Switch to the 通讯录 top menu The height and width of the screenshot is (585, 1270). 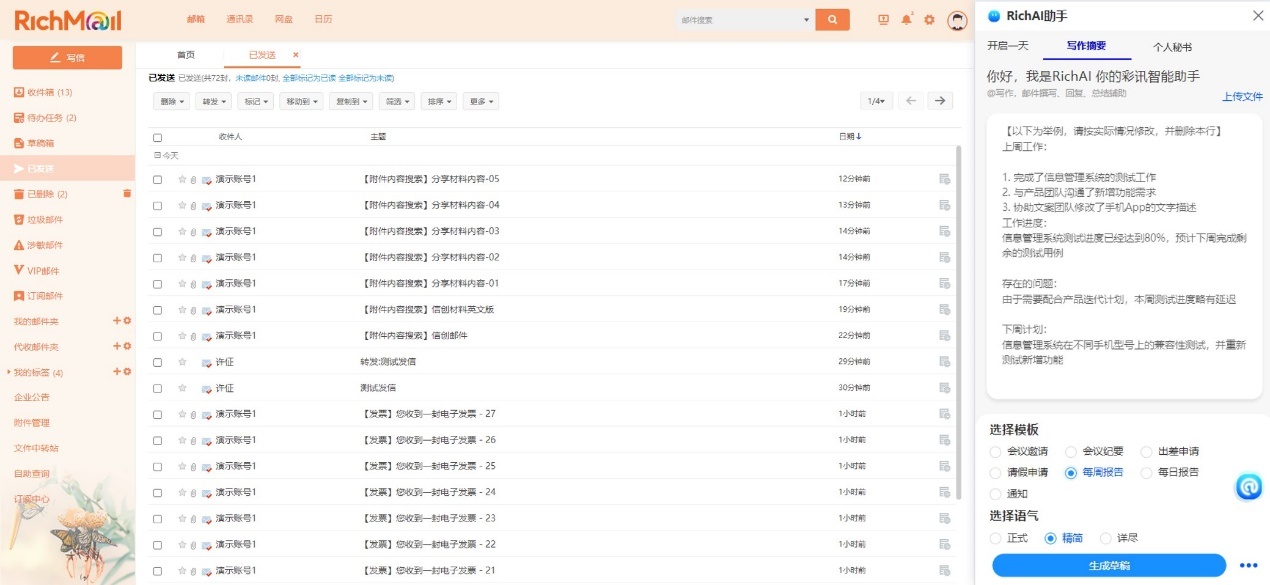240,19
